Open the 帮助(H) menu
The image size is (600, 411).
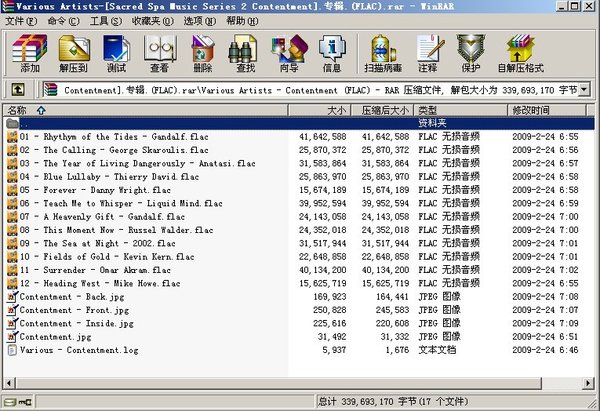pyautogui.click(x=242, y=21)
